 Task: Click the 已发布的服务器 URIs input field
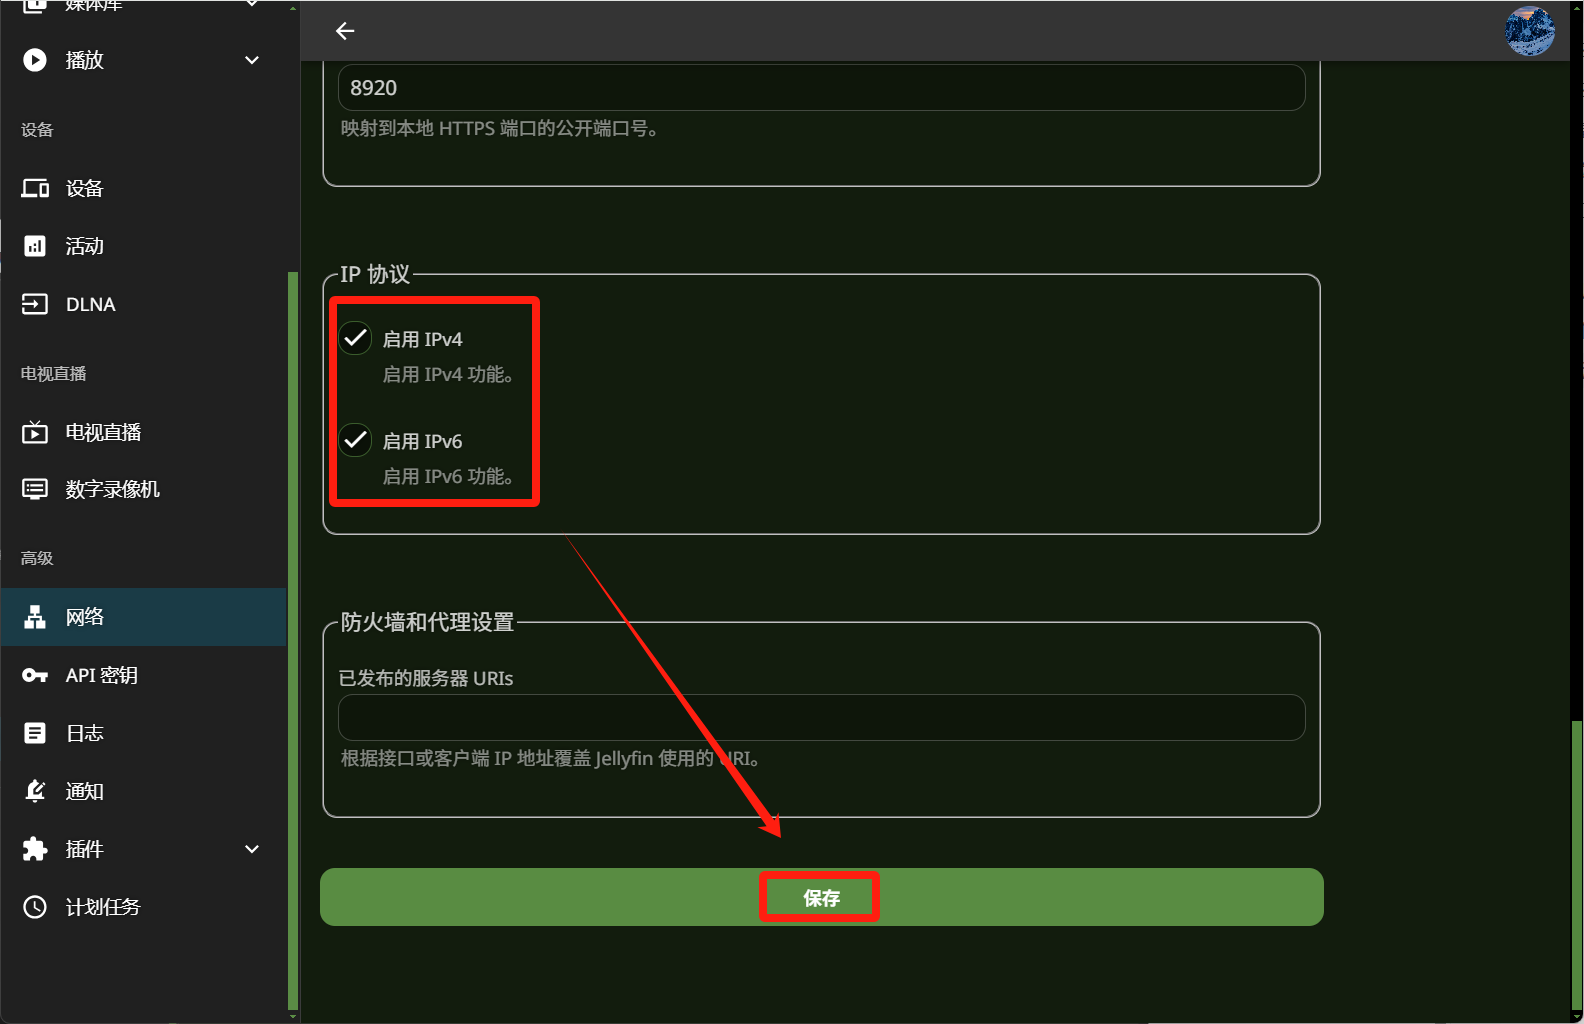(820, 717)
